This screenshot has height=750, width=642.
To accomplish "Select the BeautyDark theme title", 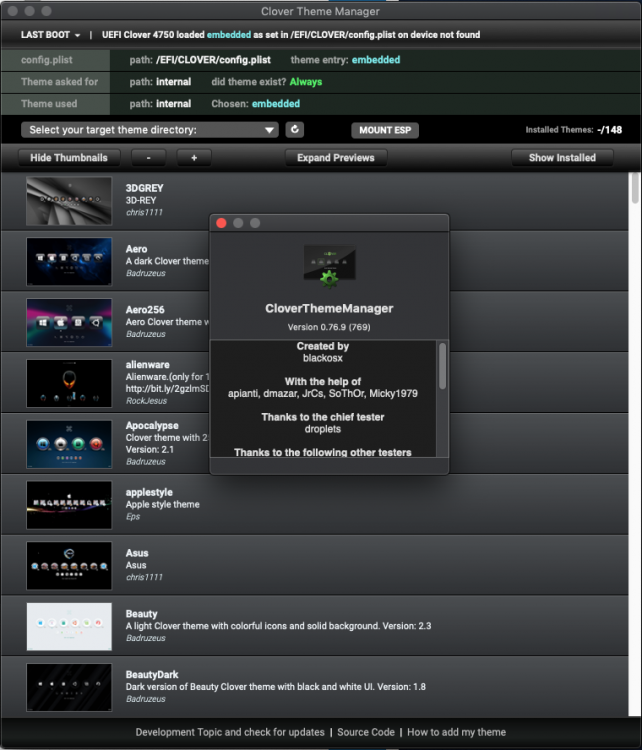I will point(152,674).
